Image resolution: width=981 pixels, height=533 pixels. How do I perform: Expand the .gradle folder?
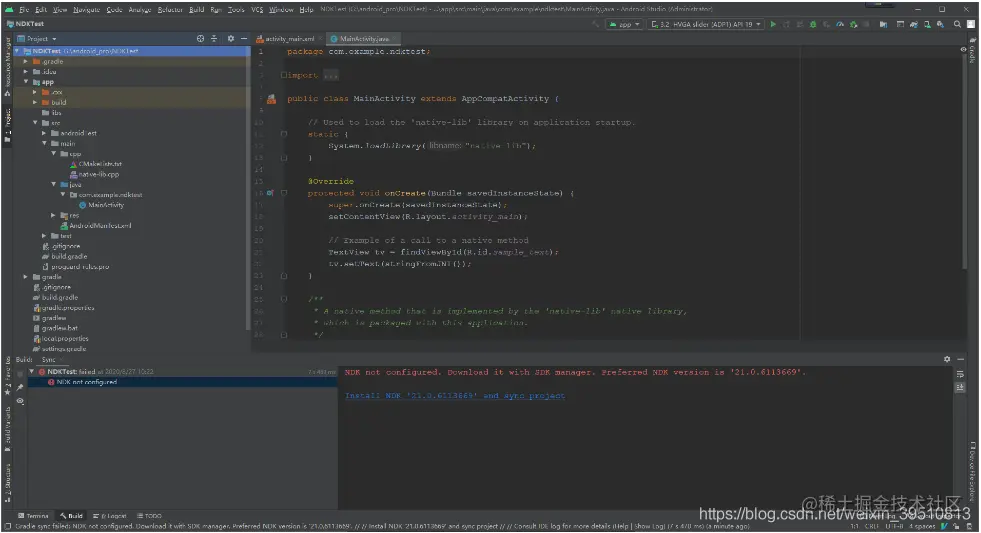point(26,61)
